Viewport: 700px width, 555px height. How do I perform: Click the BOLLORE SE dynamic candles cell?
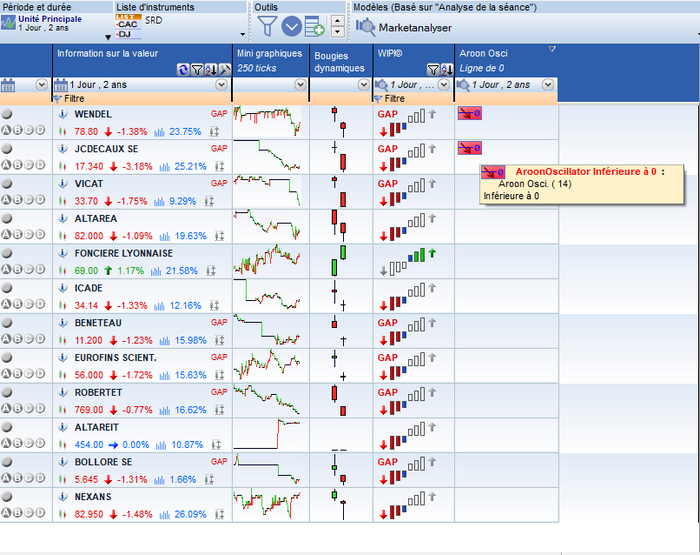pos(341,470)
